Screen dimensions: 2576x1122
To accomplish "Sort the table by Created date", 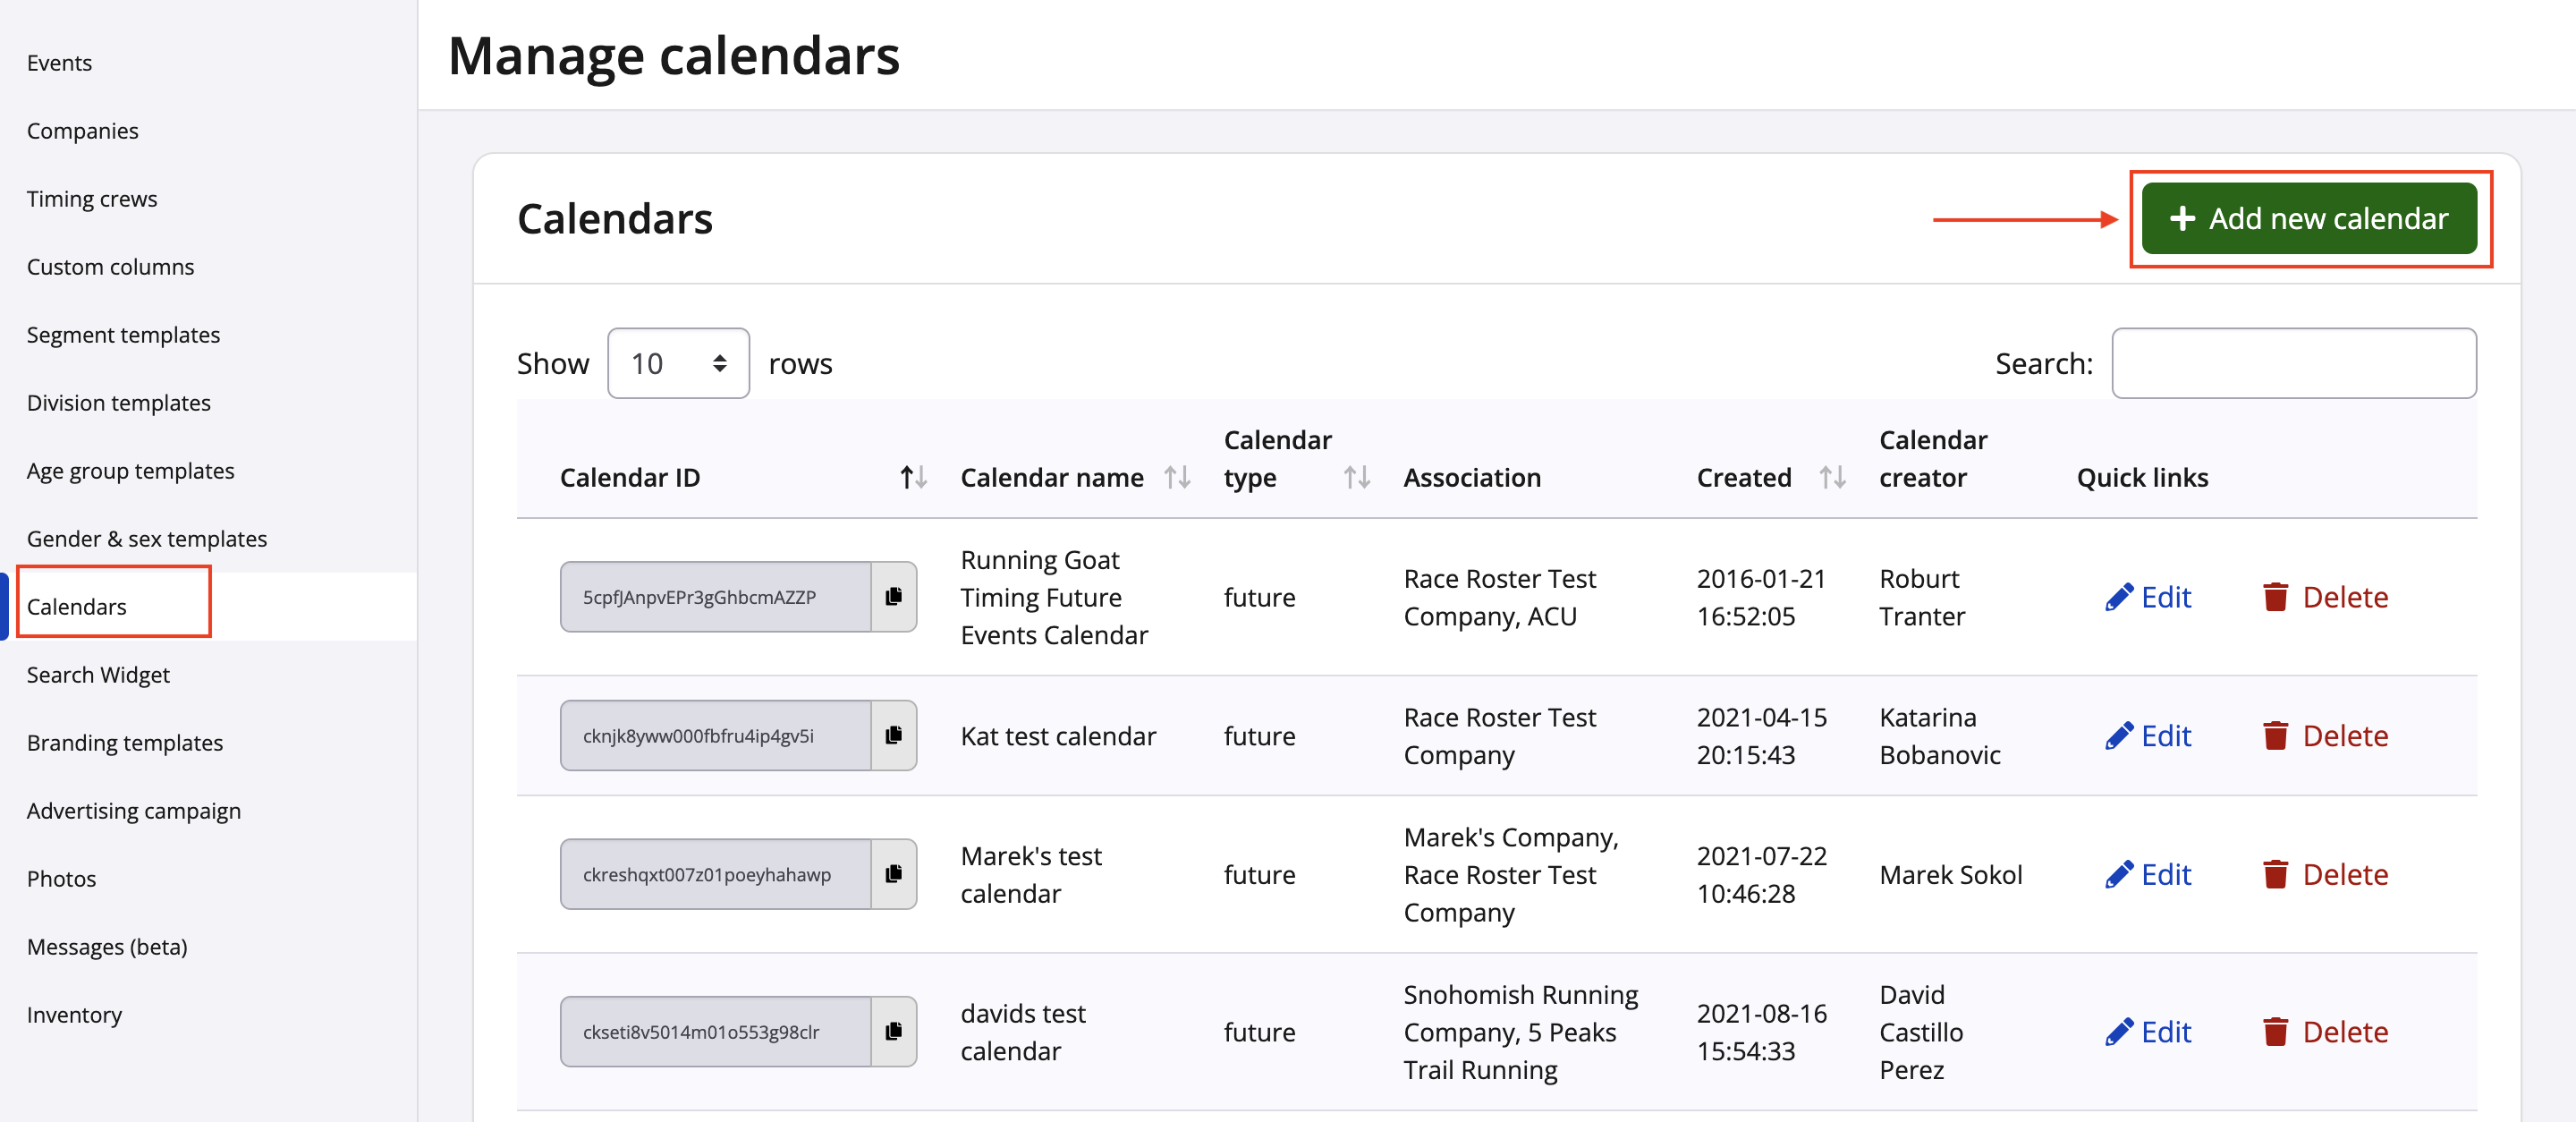I will click(x=1831, y=478).
